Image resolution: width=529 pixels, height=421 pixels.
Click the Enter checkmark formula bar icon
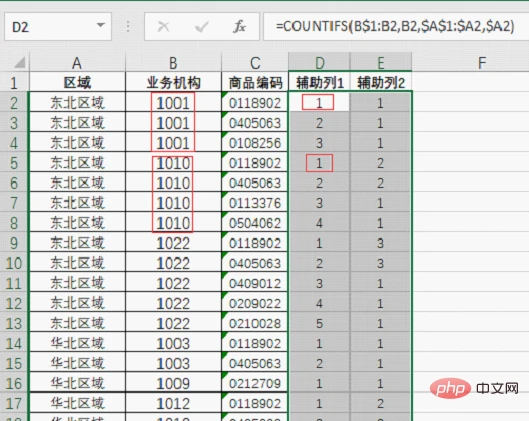click(201, 26)
